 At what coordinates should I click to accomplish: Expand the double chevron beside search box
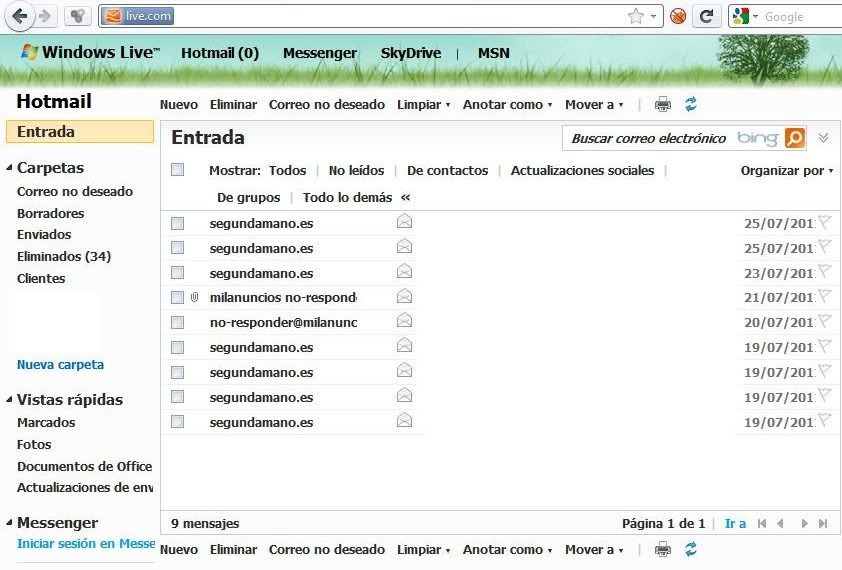(x=824, y=138)
